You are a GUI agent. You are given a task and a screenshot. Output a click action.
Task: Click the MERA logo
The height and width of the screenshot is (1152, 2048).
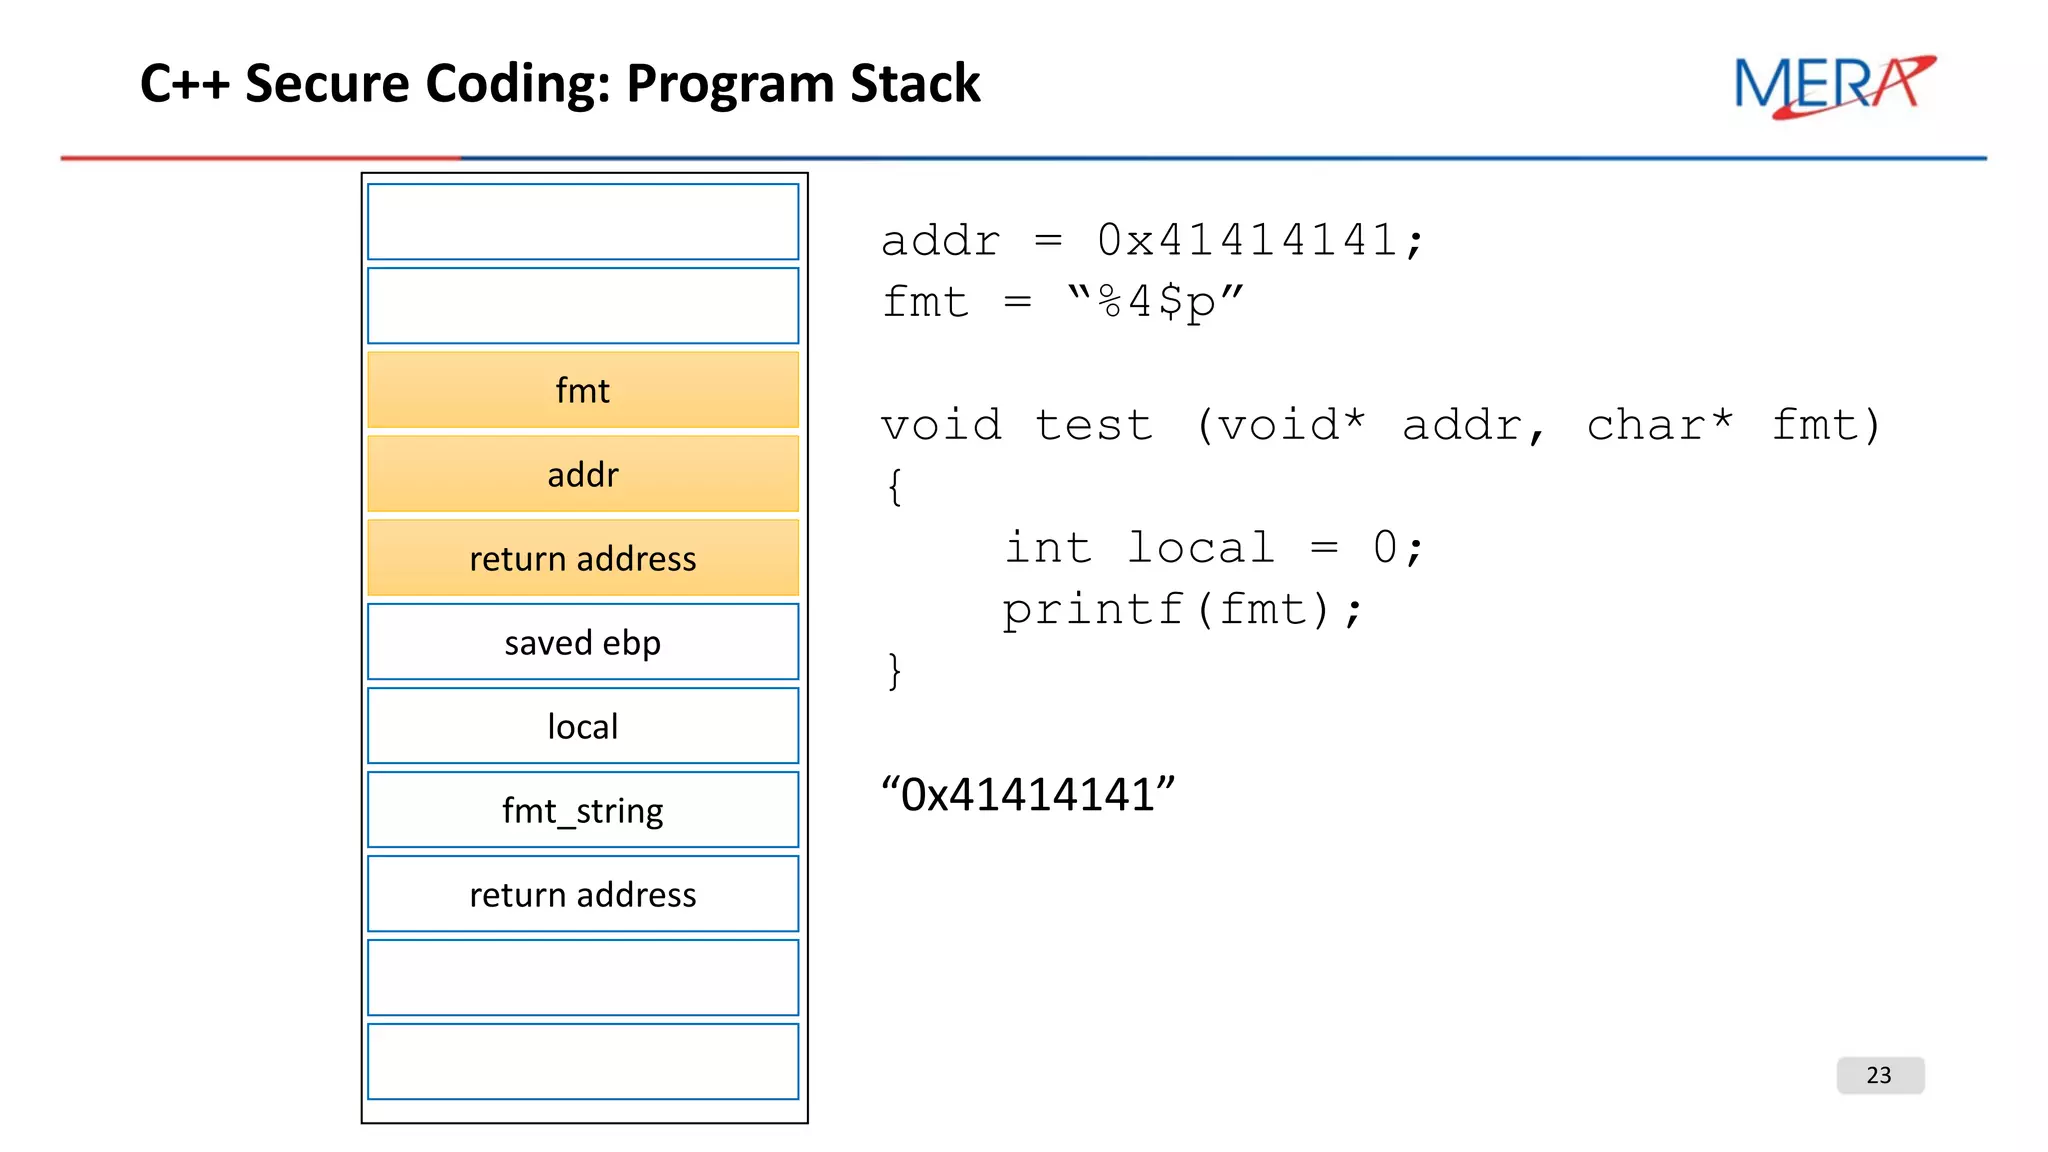point(1833,86)
